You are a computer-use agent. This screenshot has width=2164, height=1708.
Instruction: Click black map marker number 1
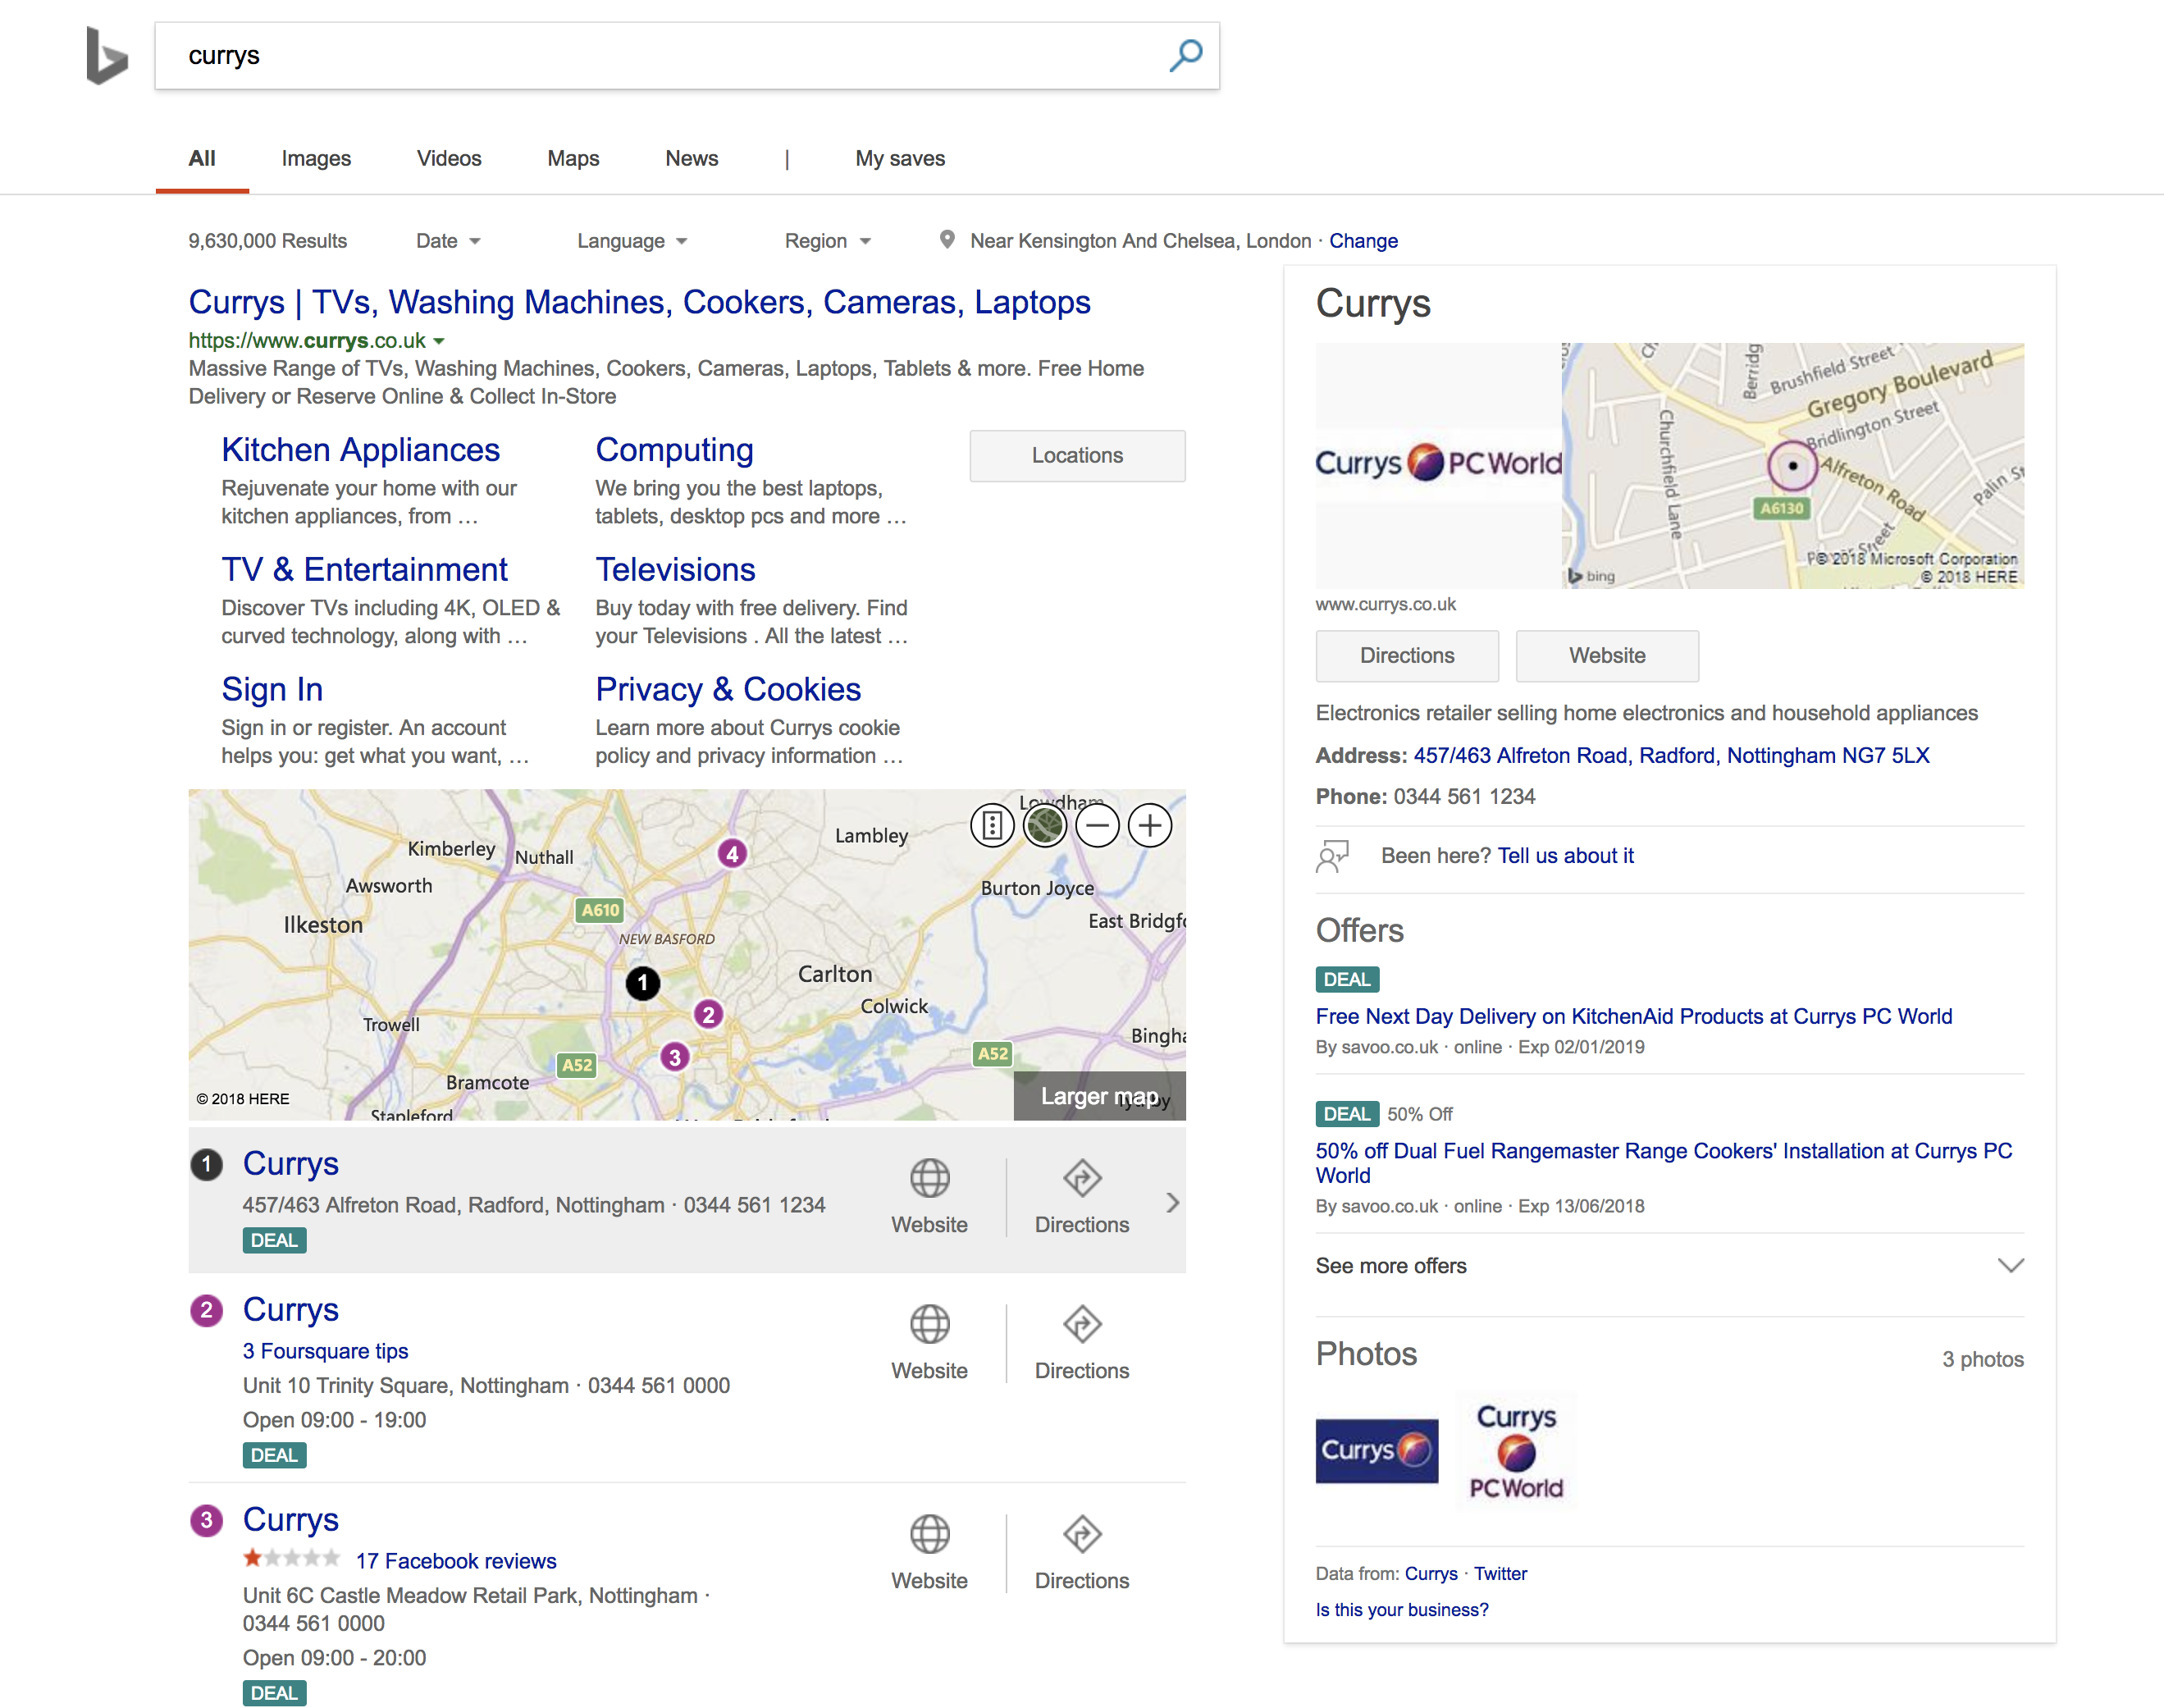click(643, 983)
